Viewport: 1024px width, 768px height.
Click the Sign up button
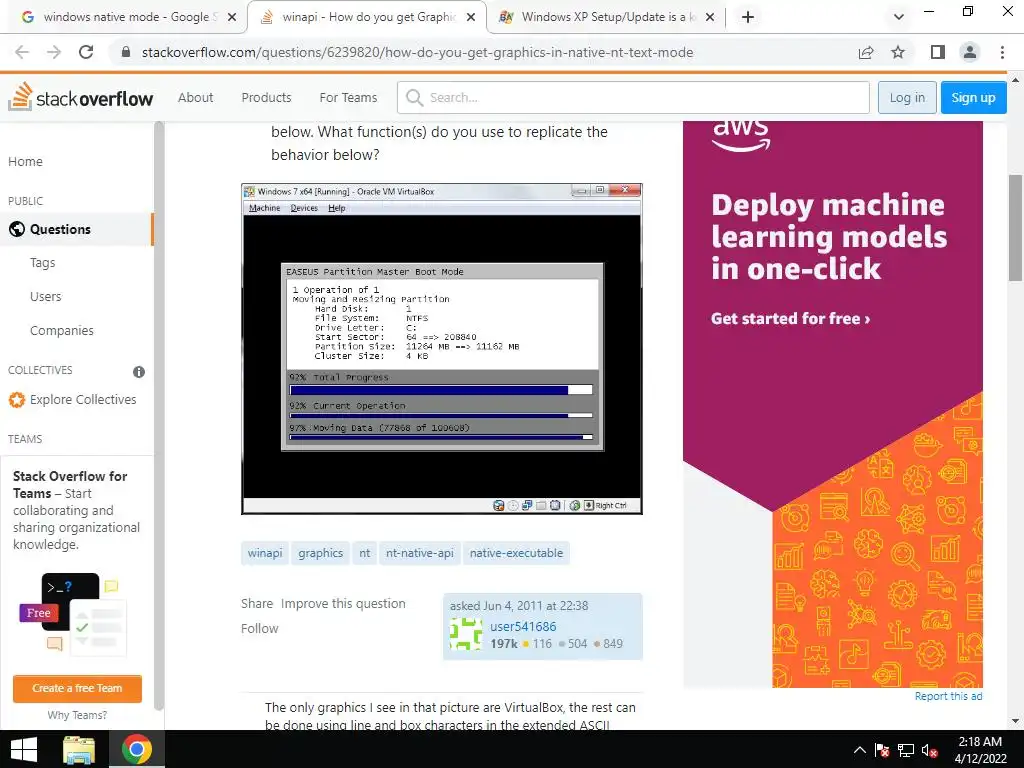coord(973,97)
